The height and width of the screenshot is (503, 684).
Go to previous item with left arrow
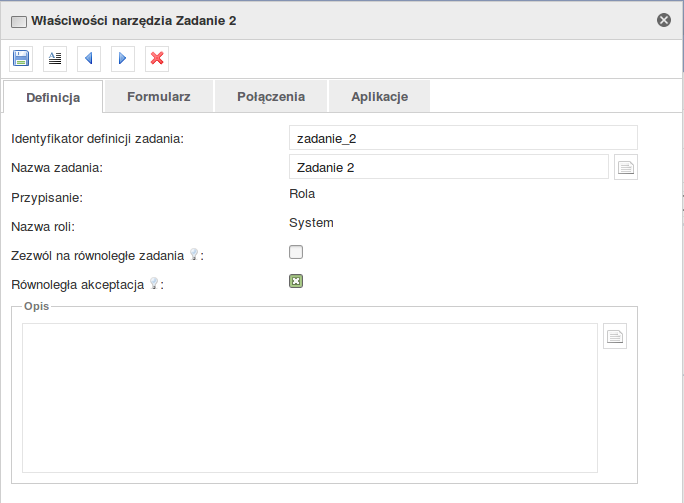coord(89,58)
